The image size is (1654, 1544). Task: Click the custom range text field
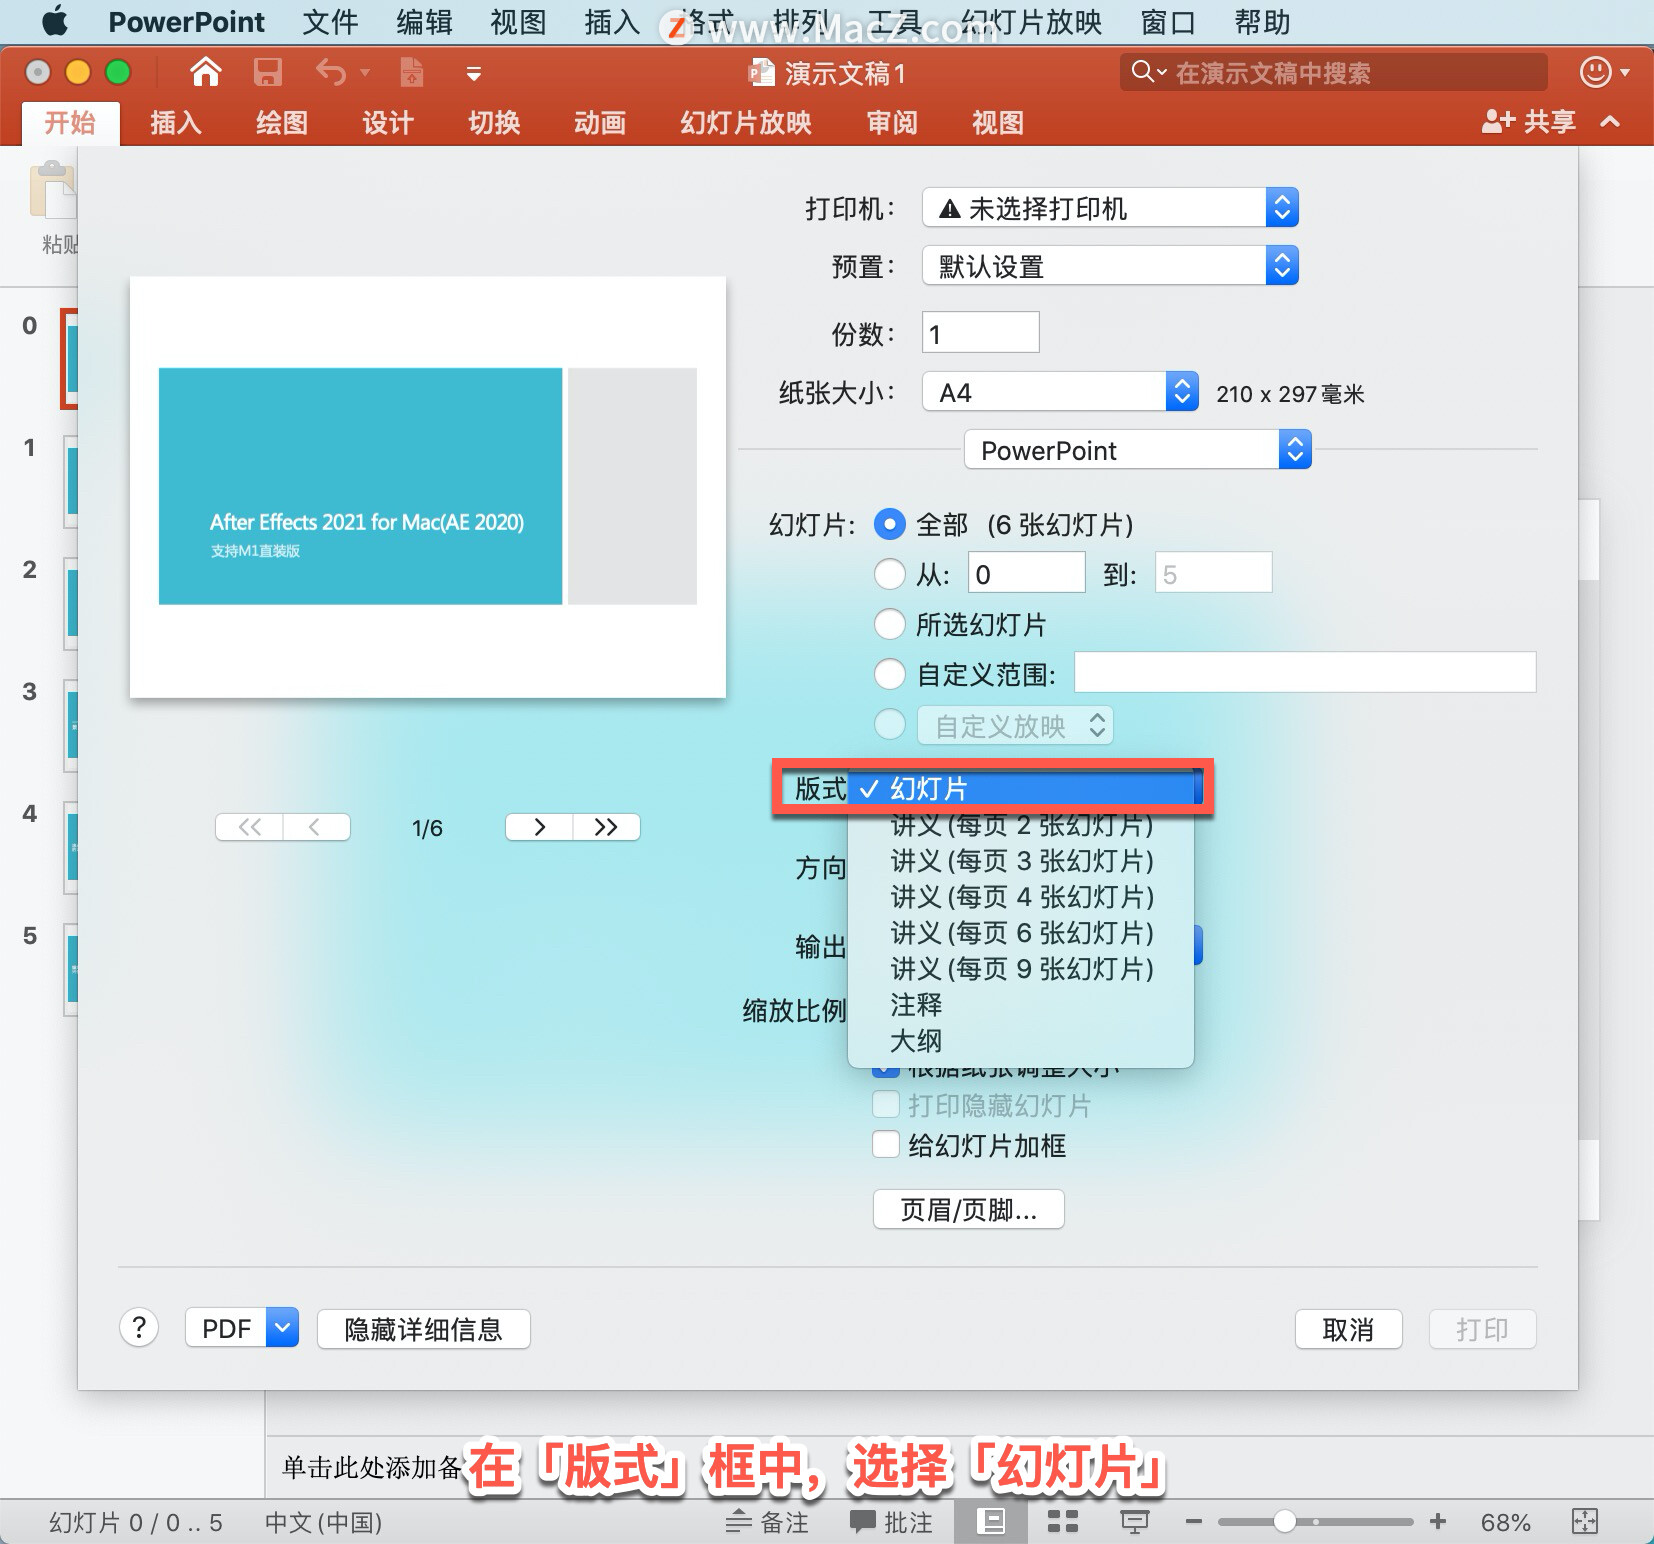coord(1305,673)
